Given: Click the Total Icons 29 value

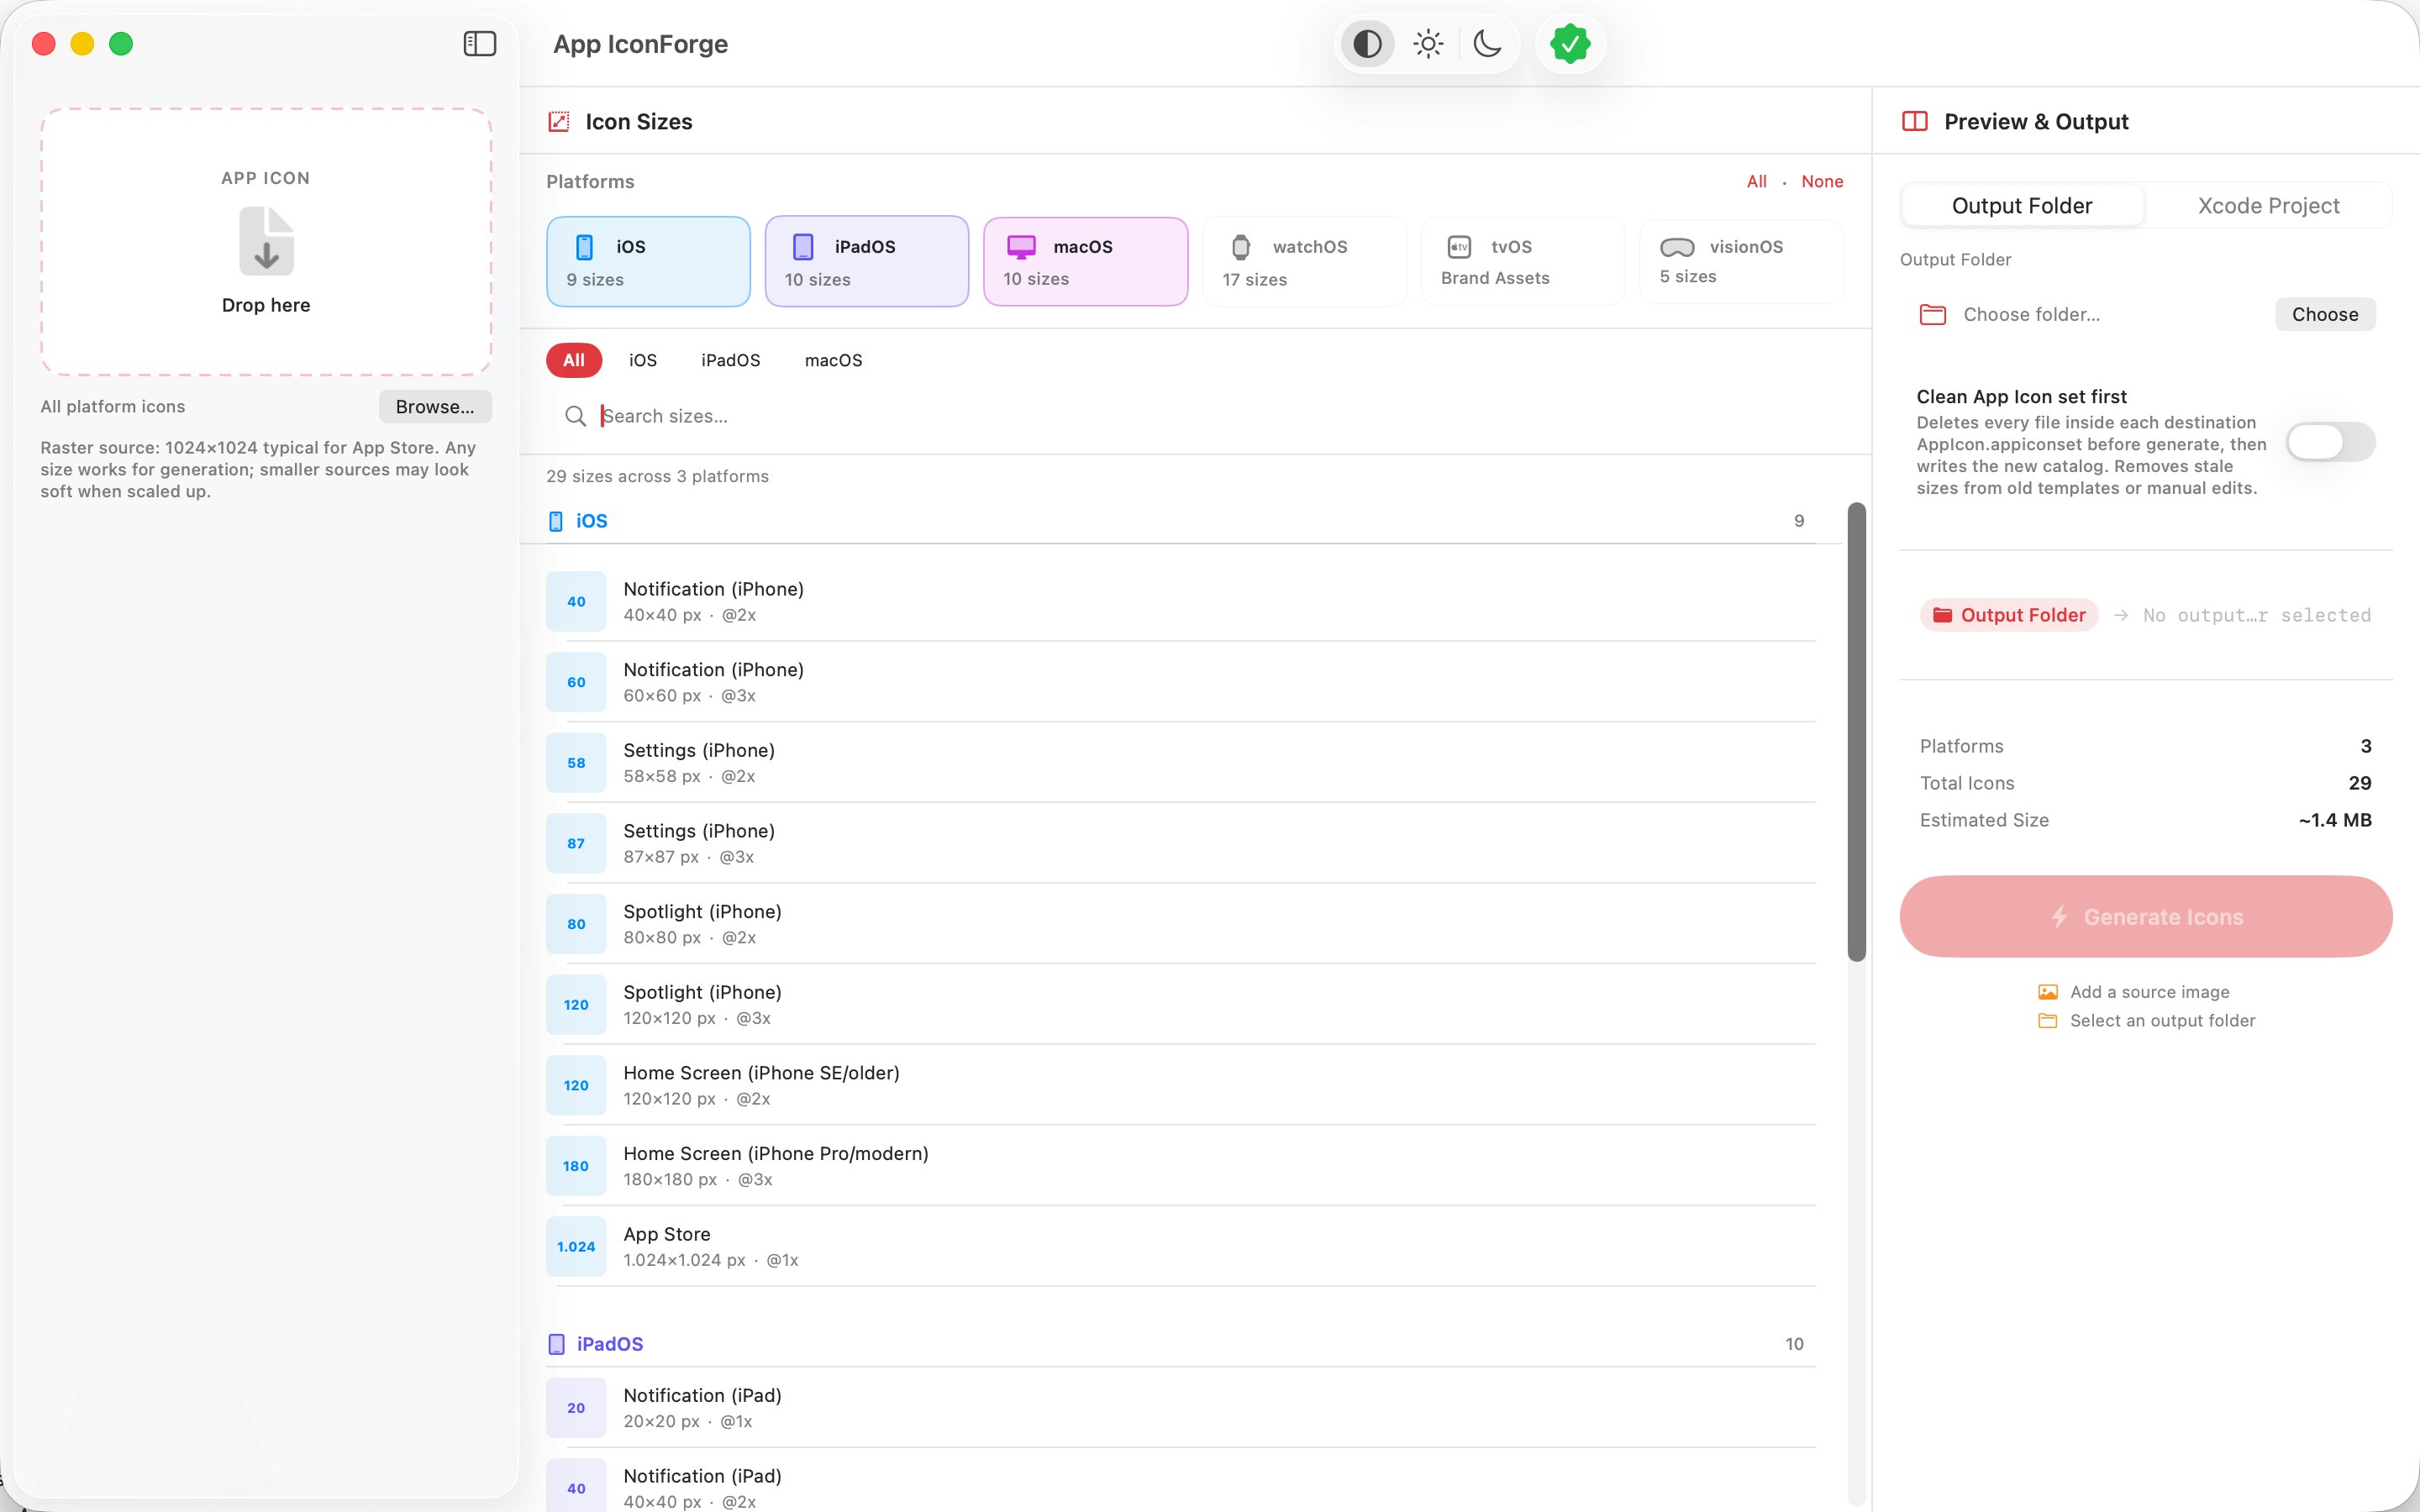Looking at the screenshot, I should tap(2360, 783).
